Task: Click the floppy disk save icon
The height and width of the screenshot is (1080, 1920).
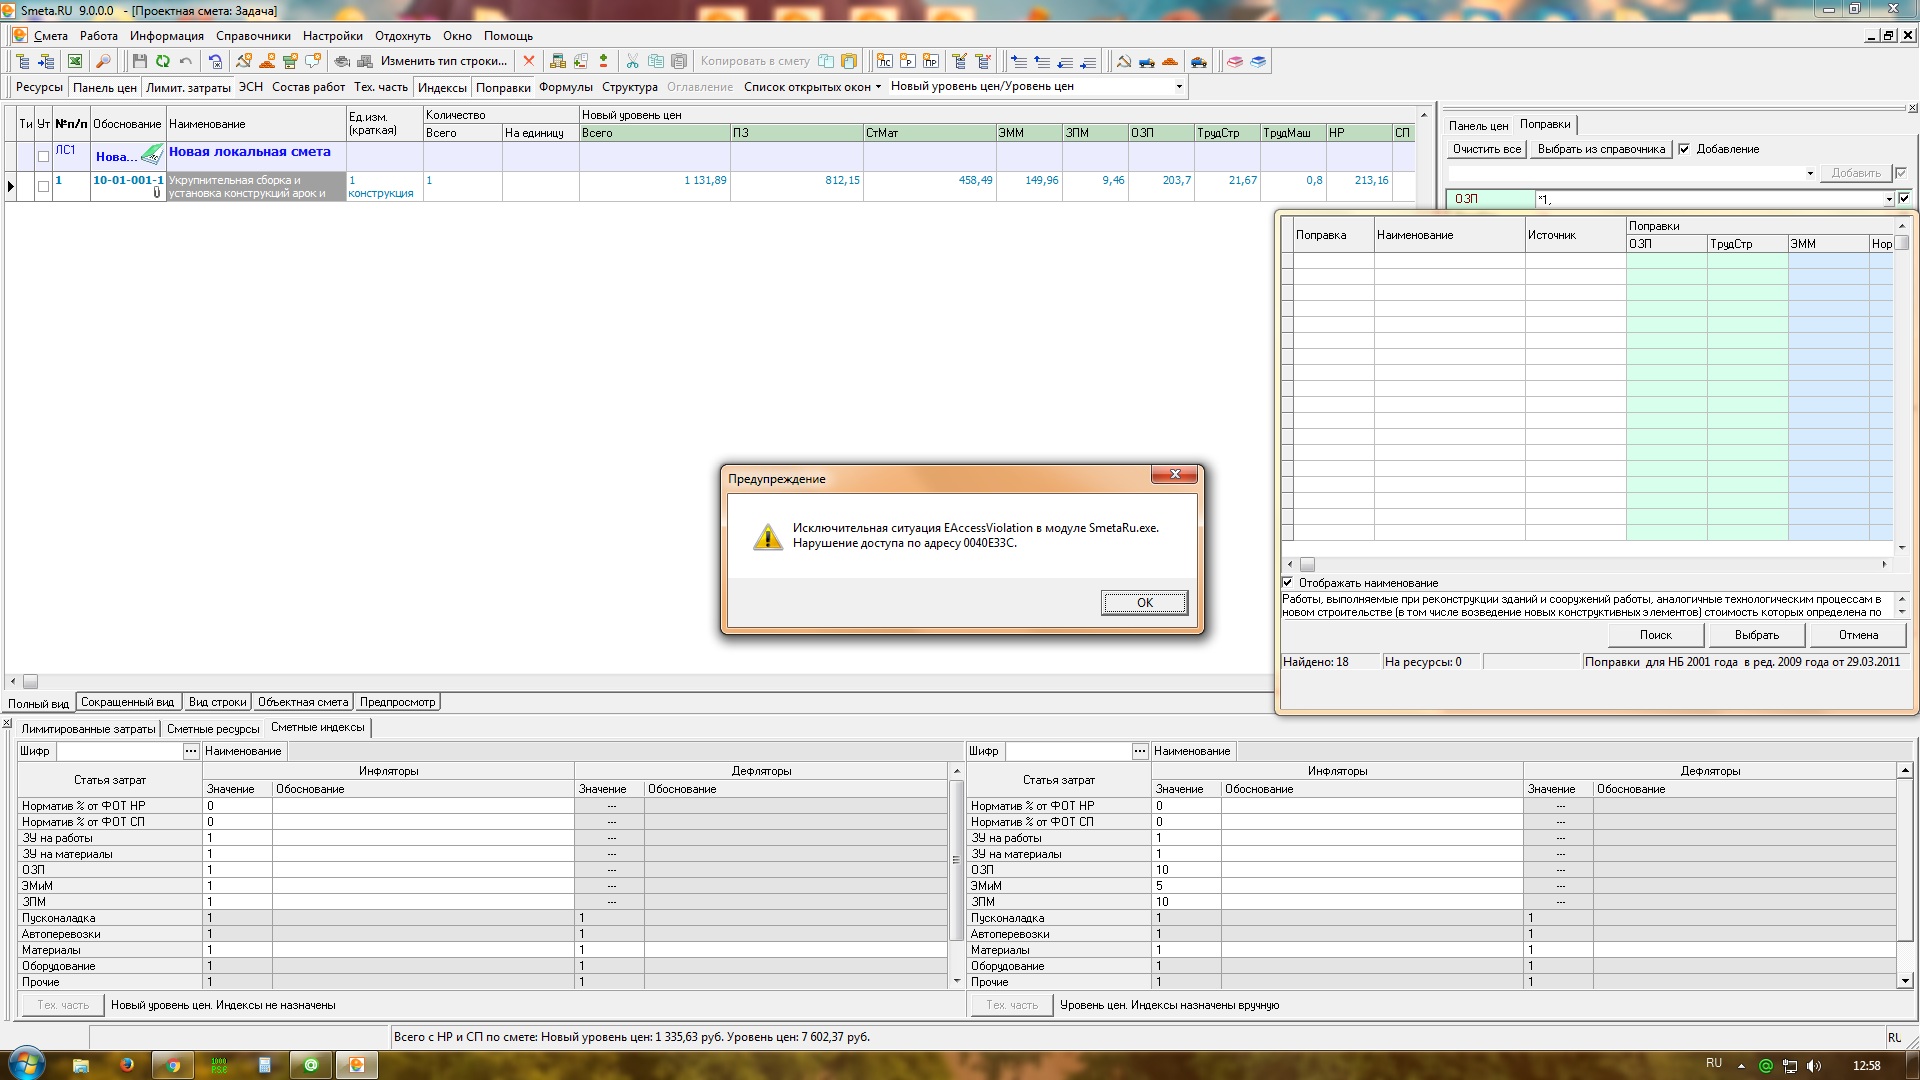Action: pos(139,61)
